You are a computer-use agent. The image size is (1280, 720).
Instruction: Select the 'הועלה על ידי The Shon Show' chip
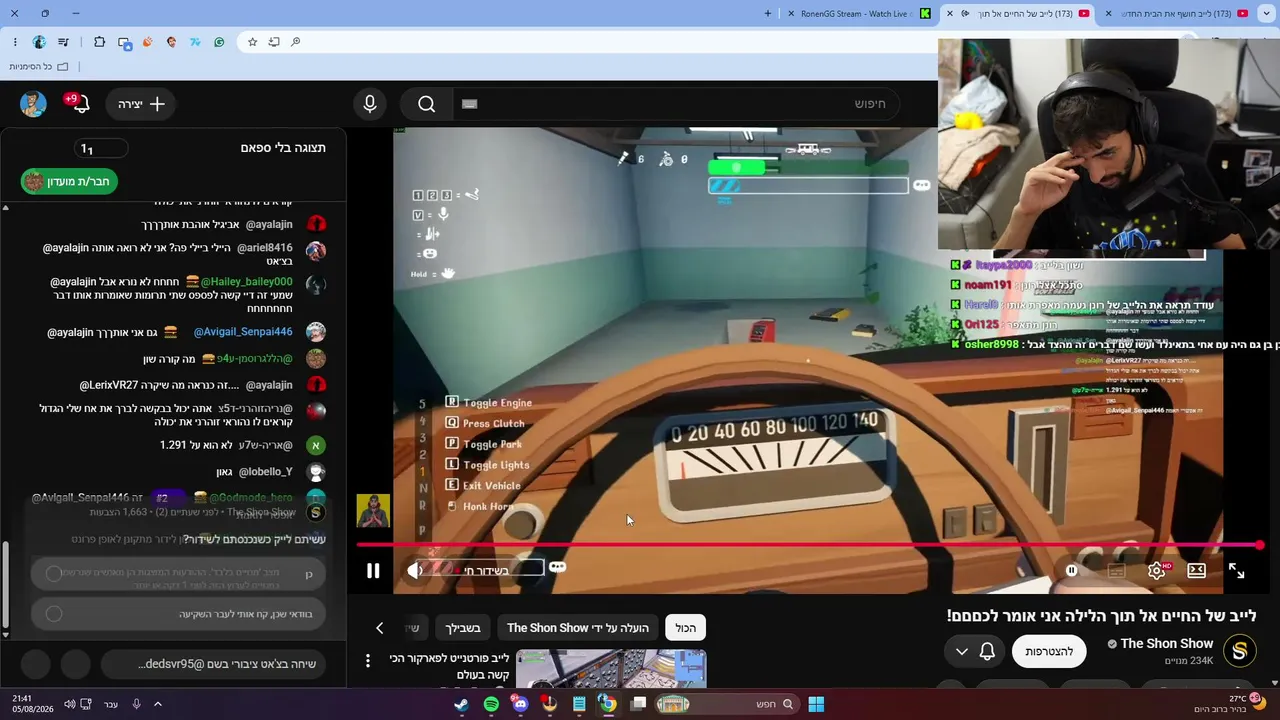pos(578,628)
